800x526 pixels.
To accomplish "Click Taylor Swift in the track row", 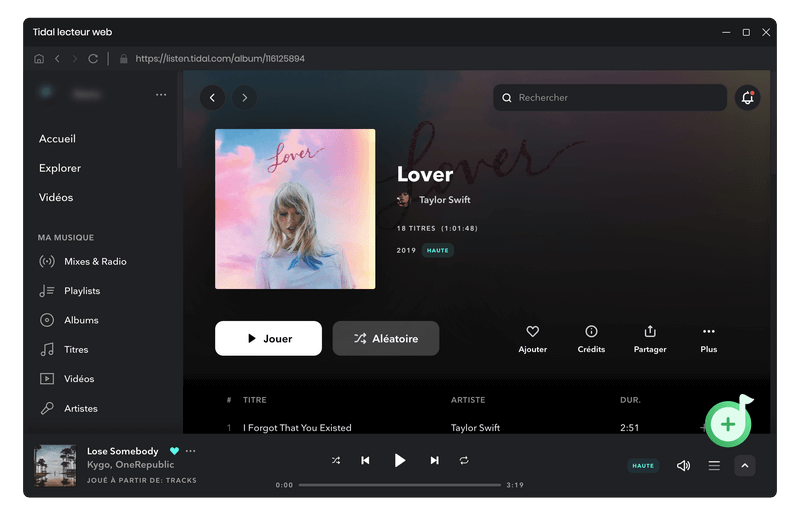I will pyautogui.click(x=475, y=428).
